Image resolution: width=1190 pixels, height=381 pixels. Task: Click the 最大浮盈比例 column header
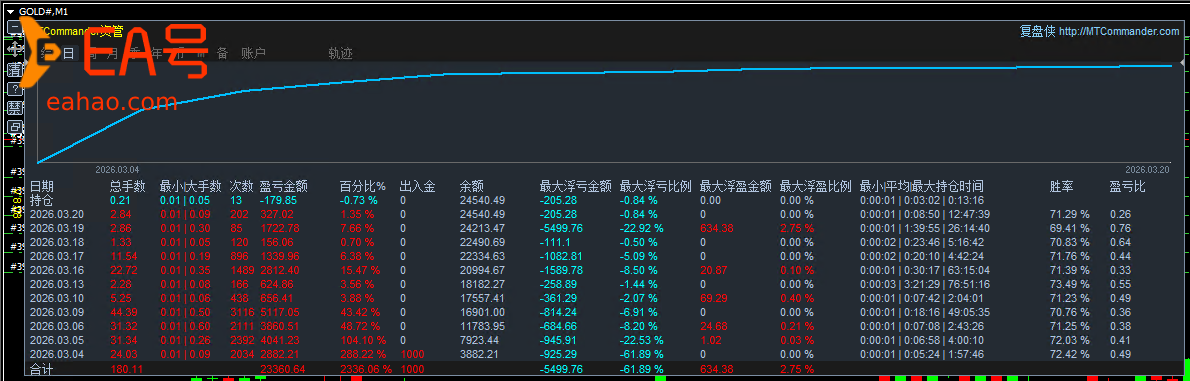(x=816, y=186)
